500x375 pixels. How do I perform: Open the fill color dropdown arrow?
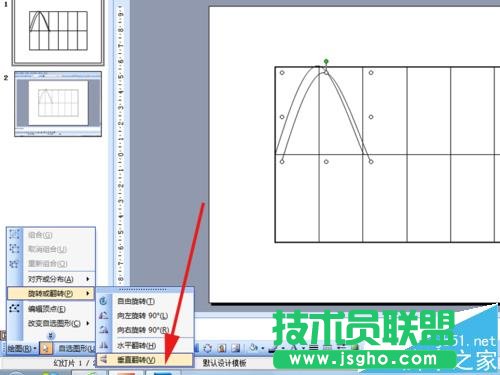click(263, 348)
